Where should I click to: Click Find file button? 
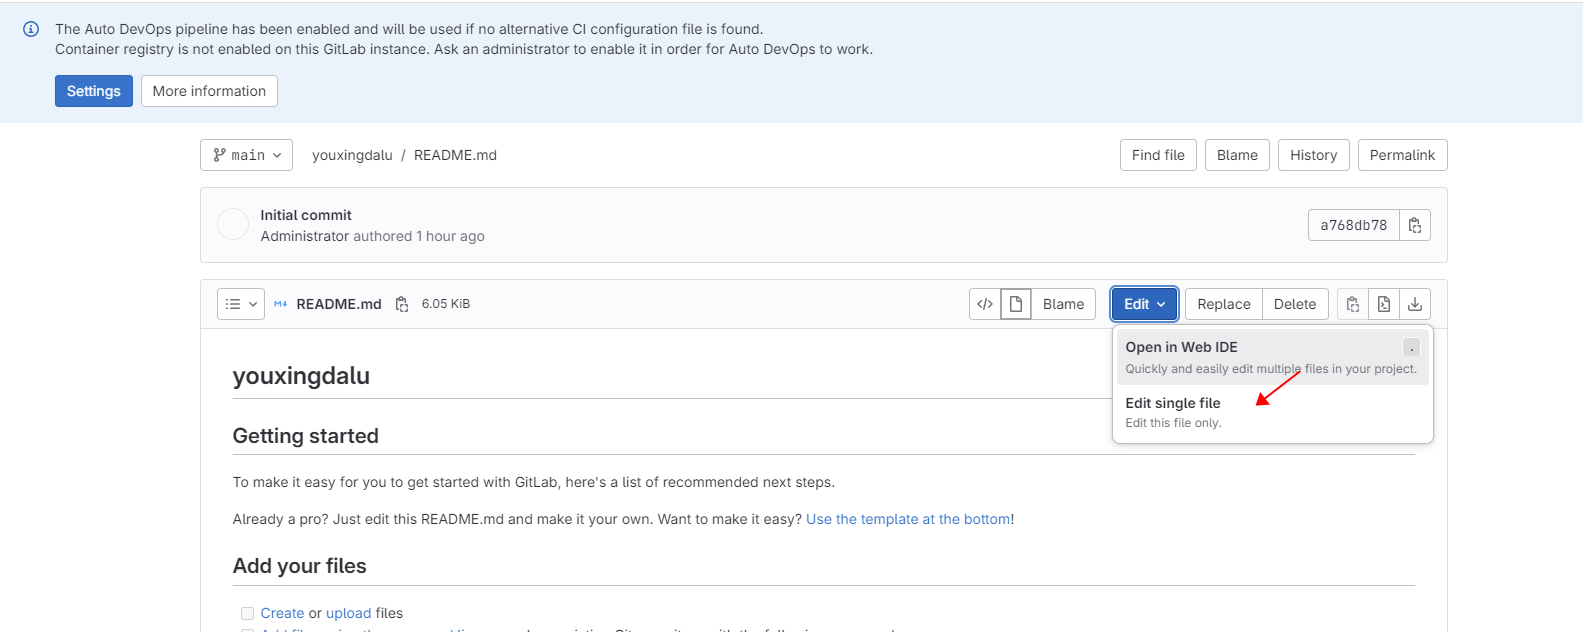coord(1158,155)
